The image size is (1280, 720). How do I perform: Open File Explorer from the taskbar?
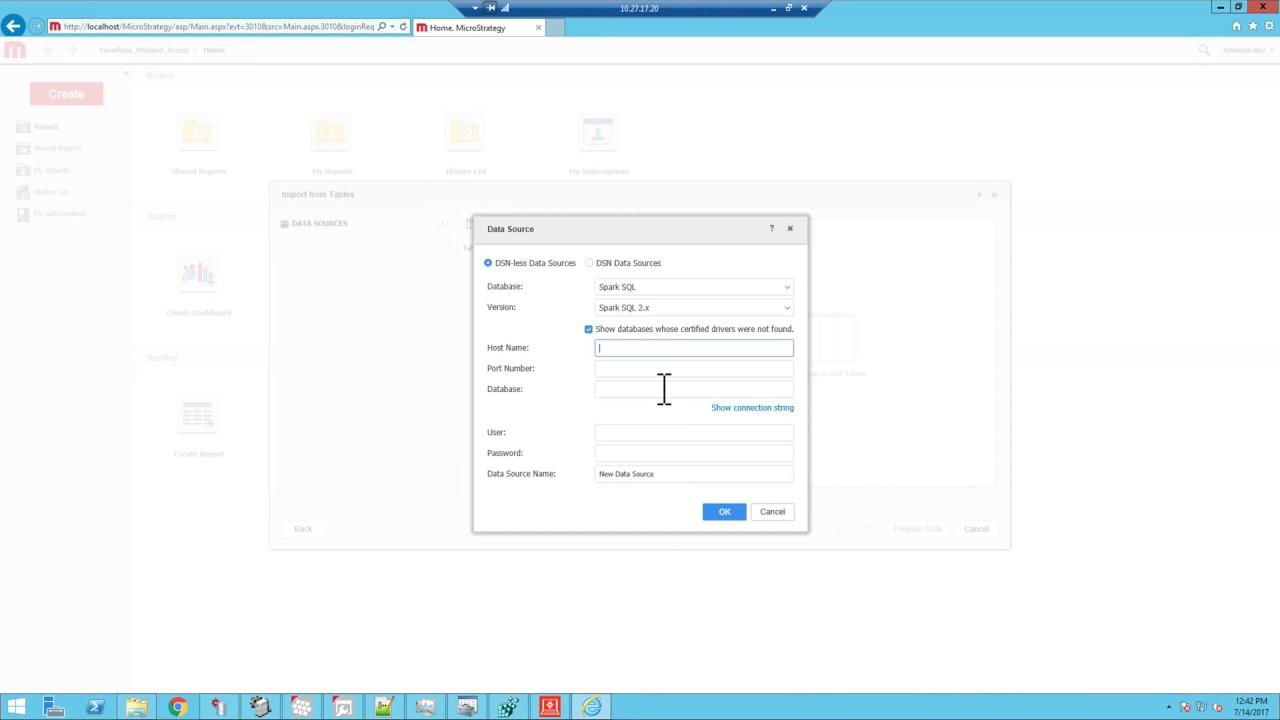[136, 707]
